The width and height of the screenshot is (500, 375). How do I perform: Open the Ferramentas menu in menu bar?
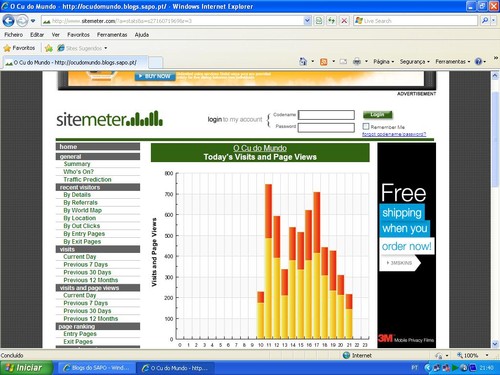point(112,35)
